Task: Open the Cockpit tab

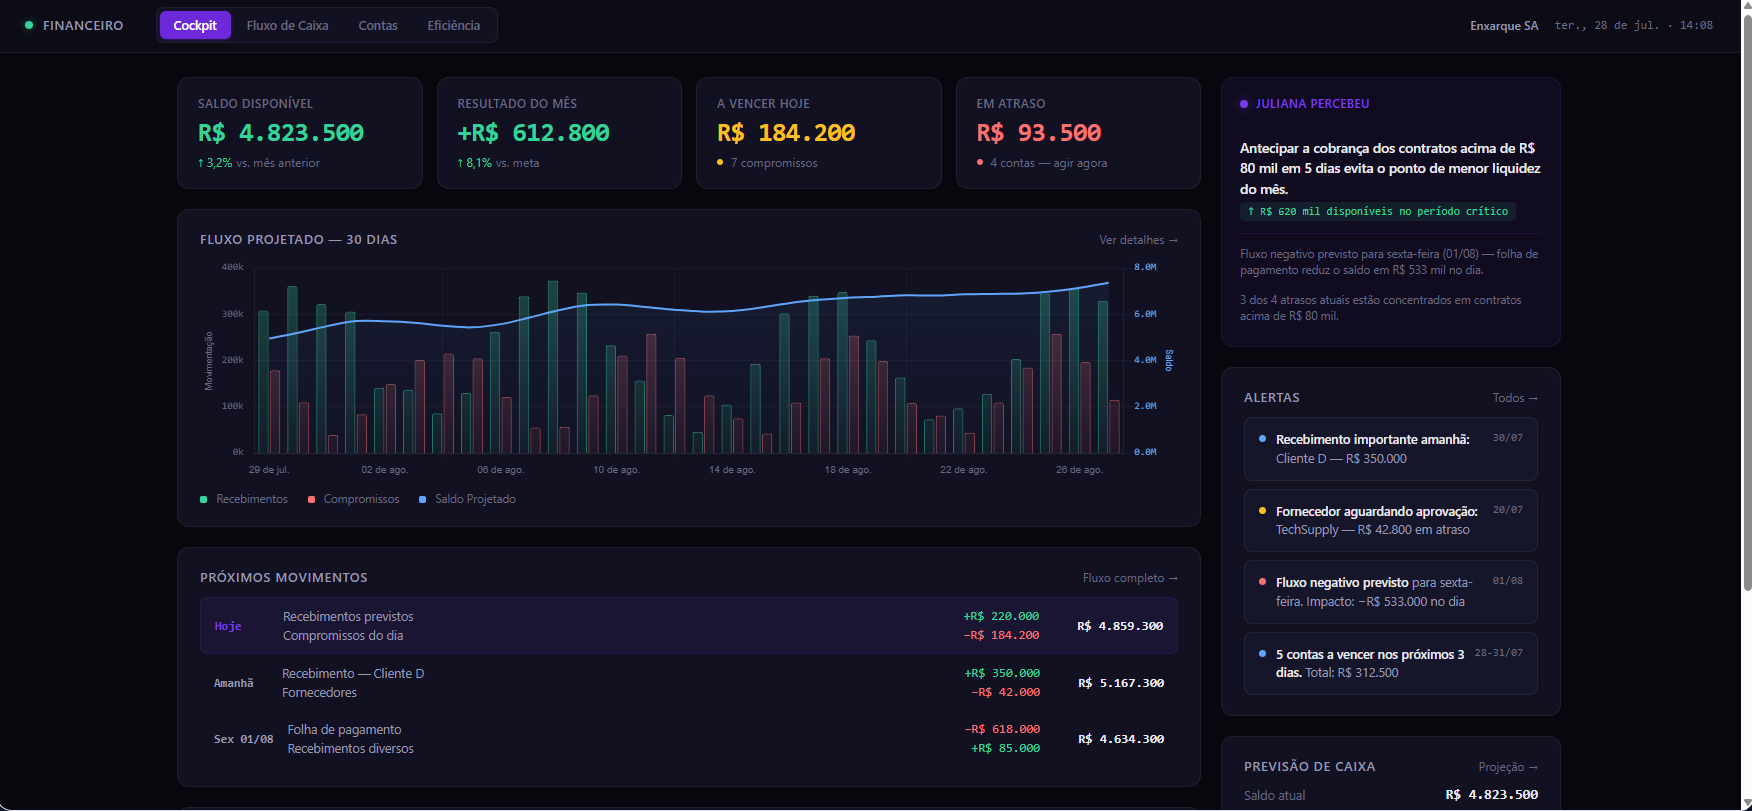Action: click(195, 25)
